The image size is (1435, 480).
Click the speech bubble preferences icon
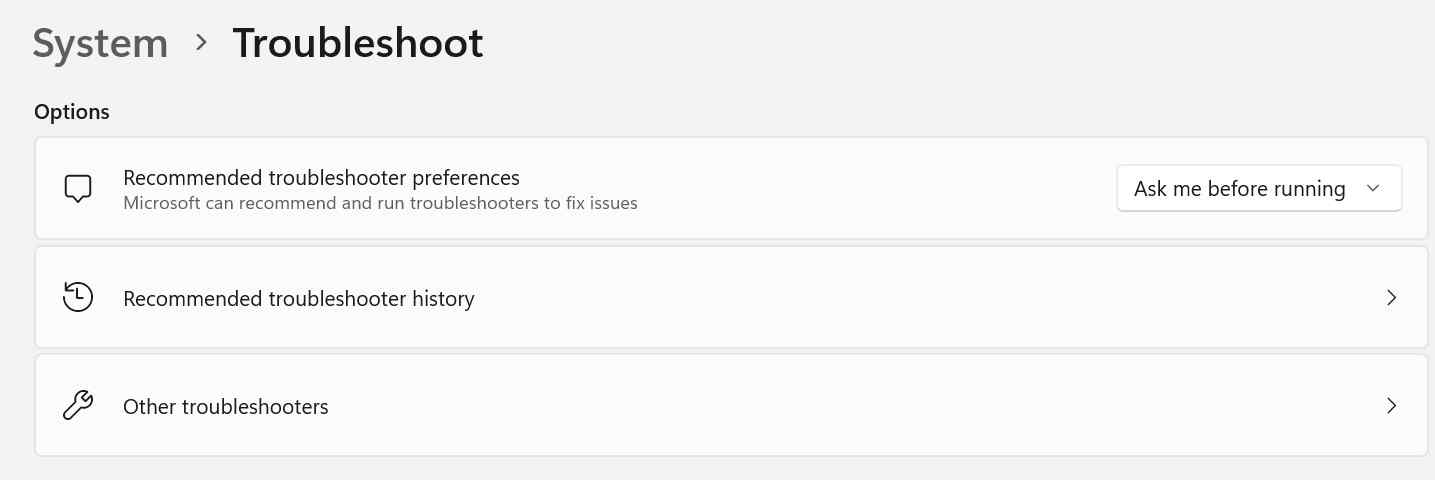tap(78, 189)
